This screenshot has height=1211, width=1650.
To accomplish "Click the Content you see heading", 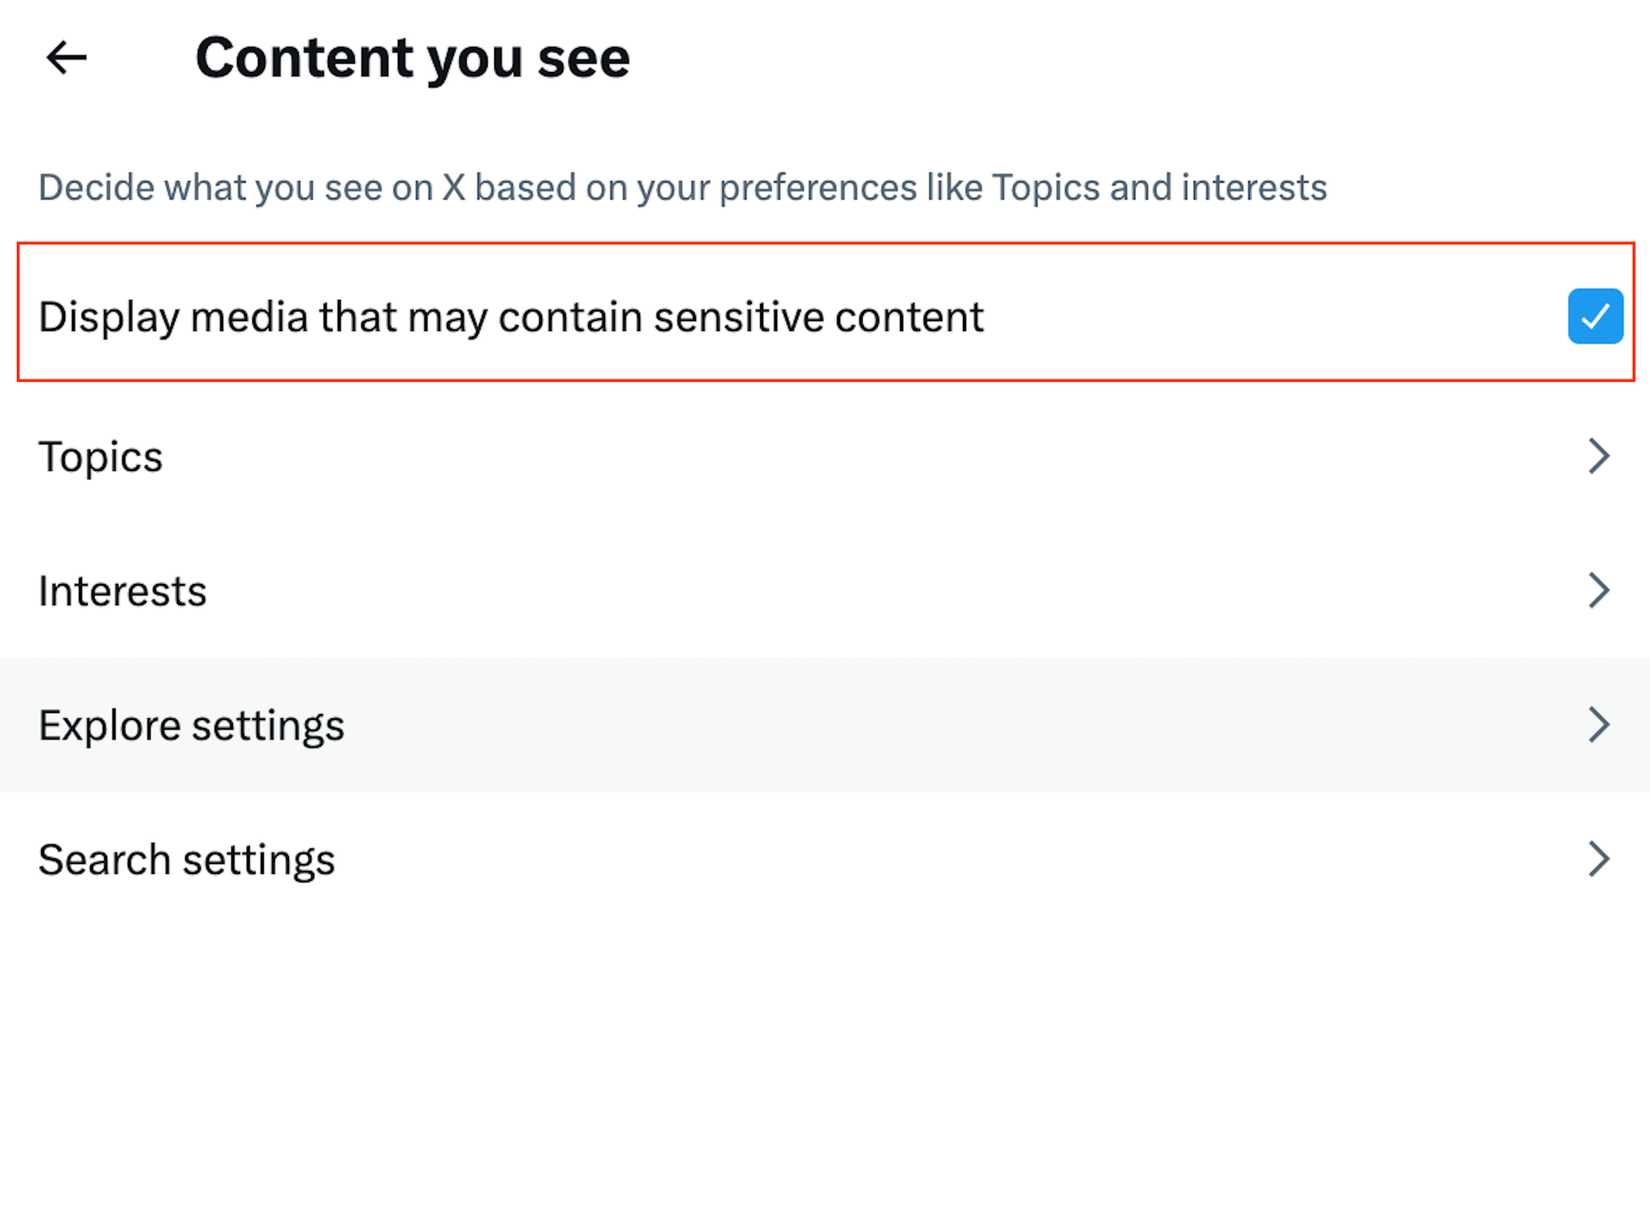I will 413,57.
